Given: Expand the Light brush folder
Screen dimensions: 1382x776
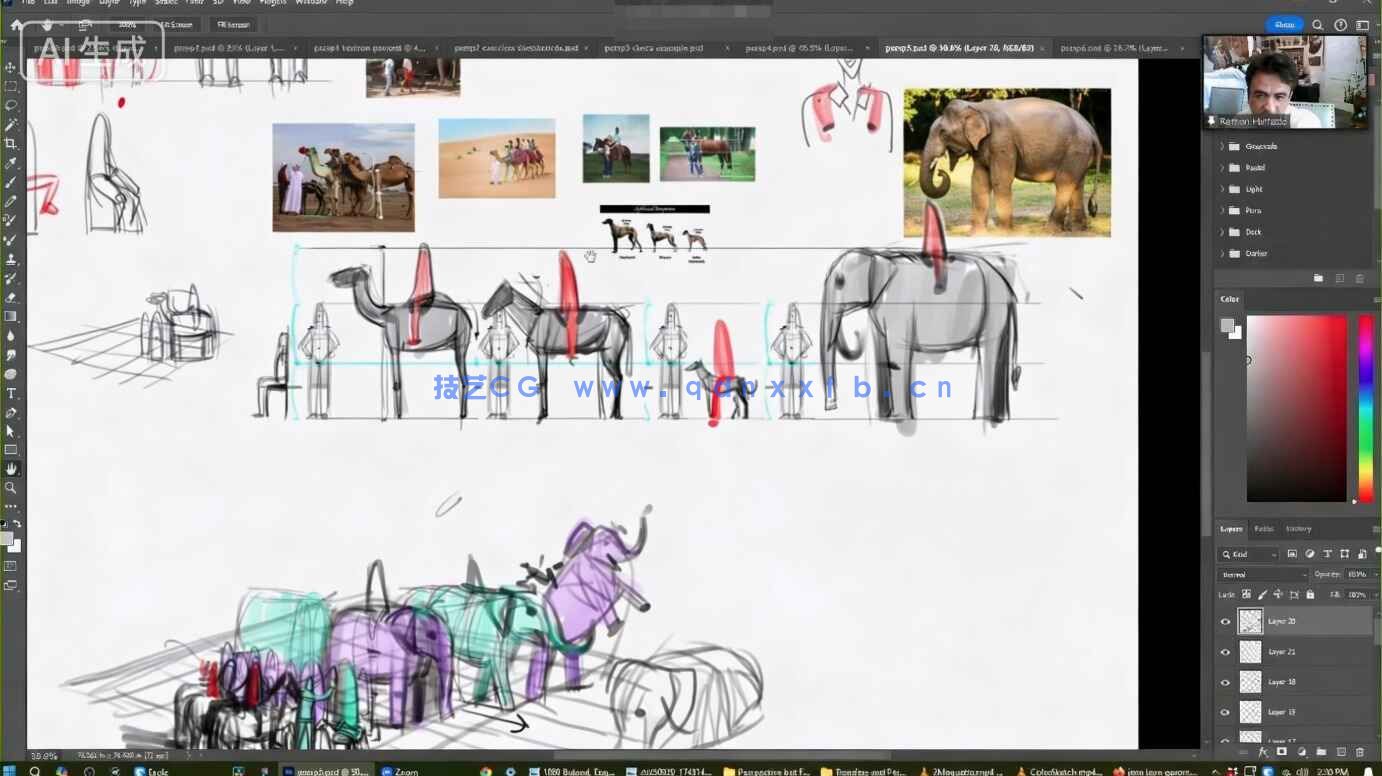Looking at the screenshot, I should (1222, 189).
